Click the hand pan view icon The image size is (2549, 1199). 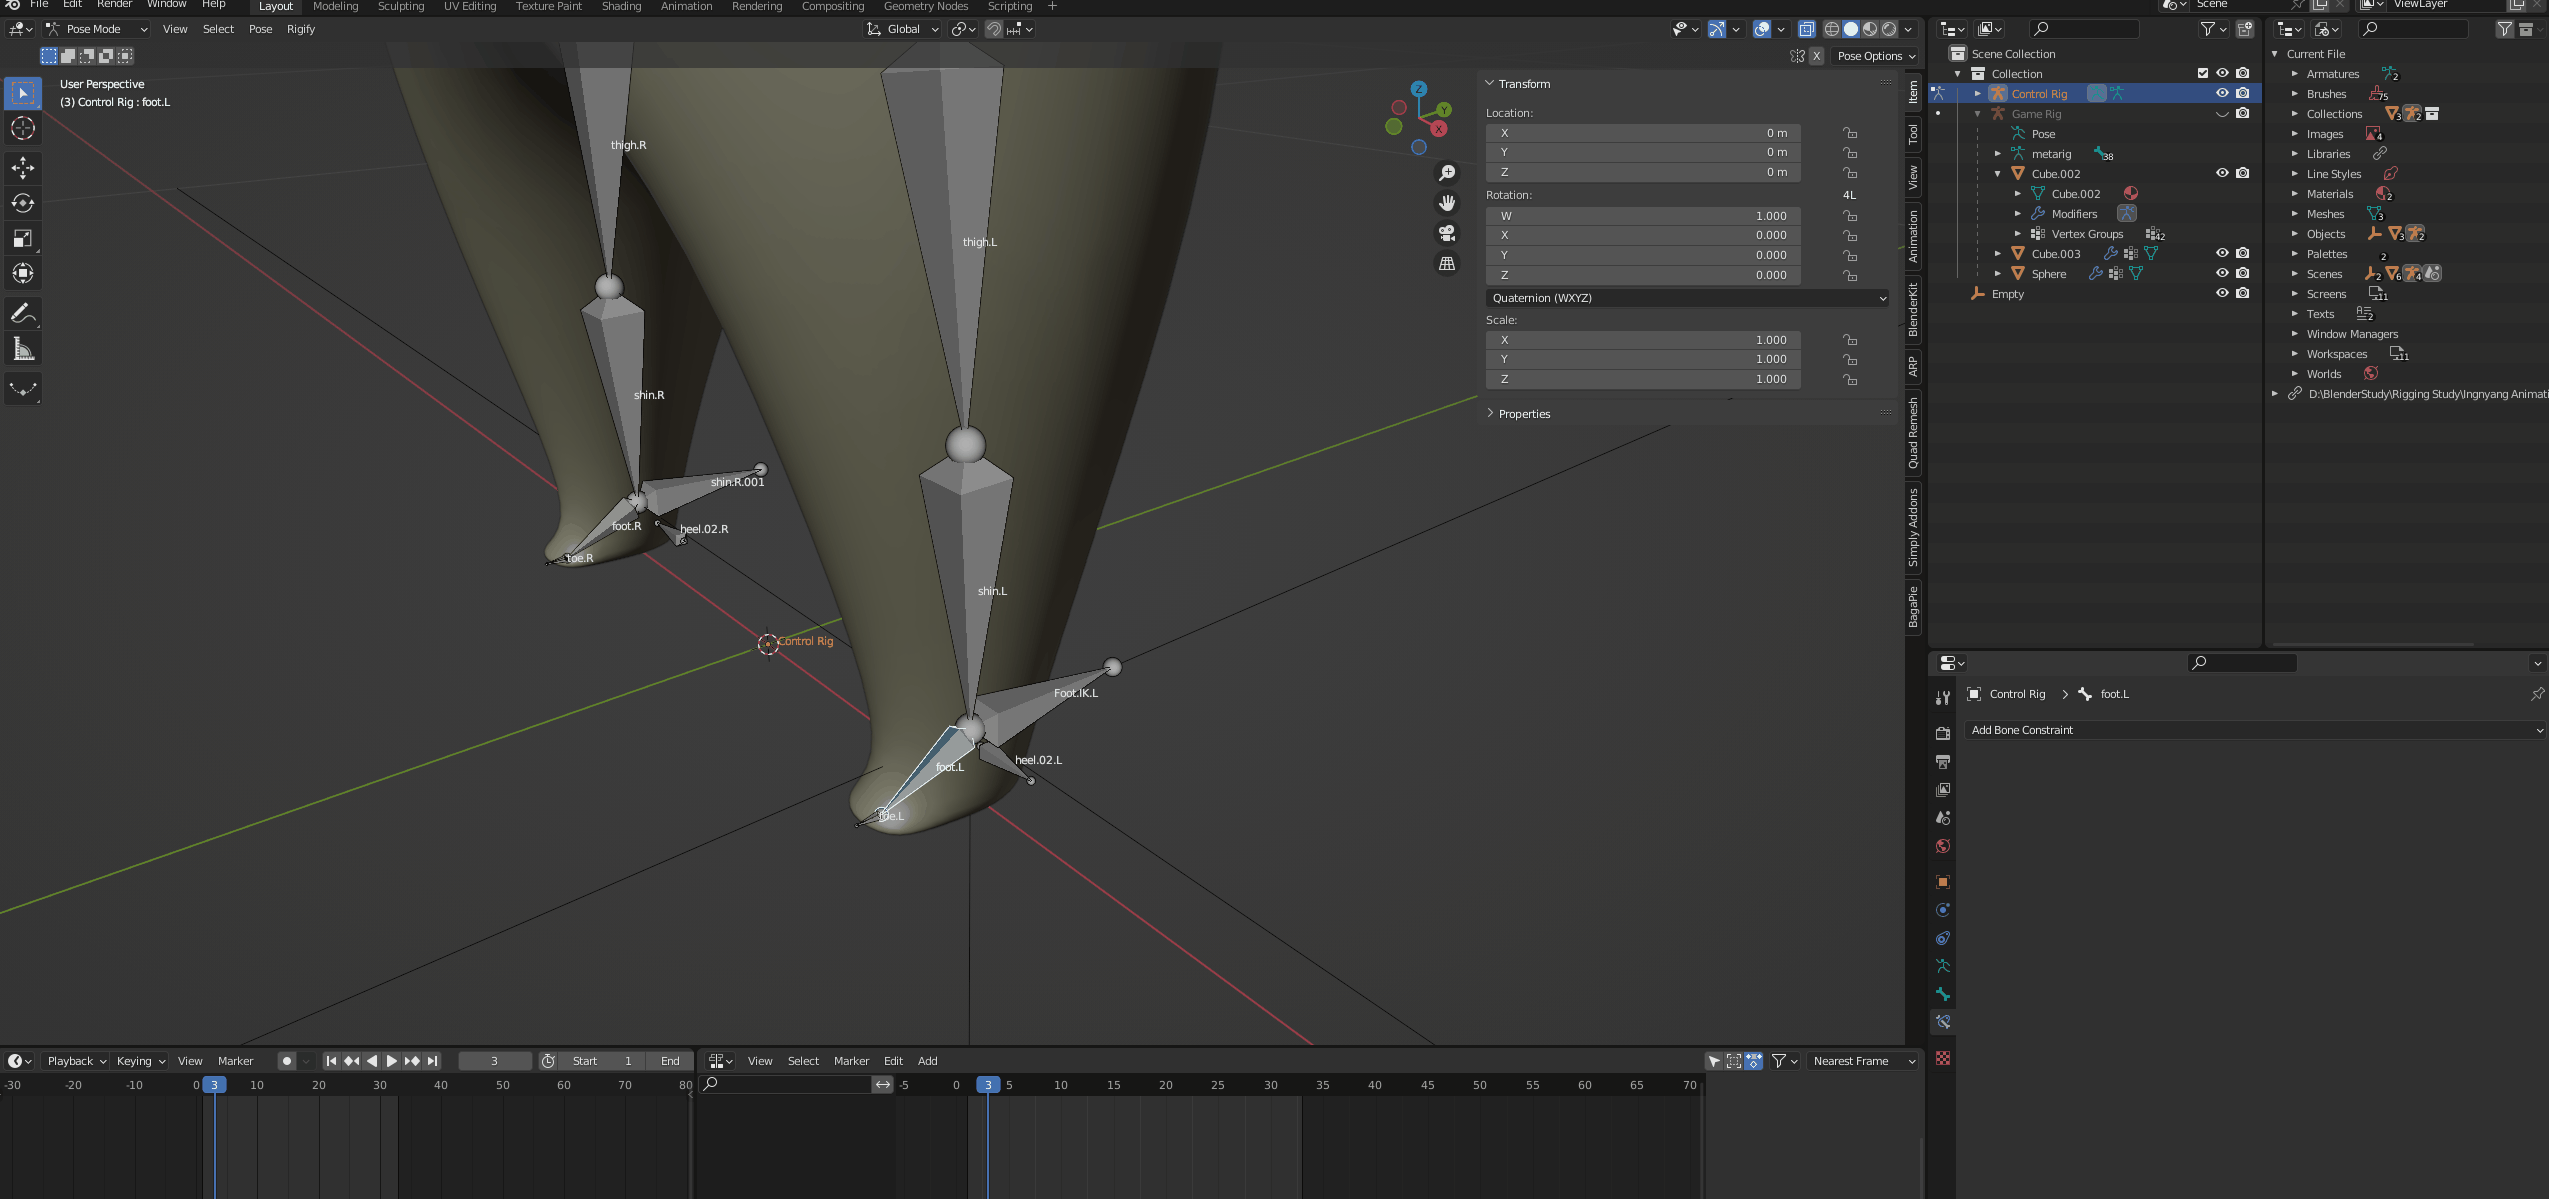pyautogui.click(x=1447, y=203)
